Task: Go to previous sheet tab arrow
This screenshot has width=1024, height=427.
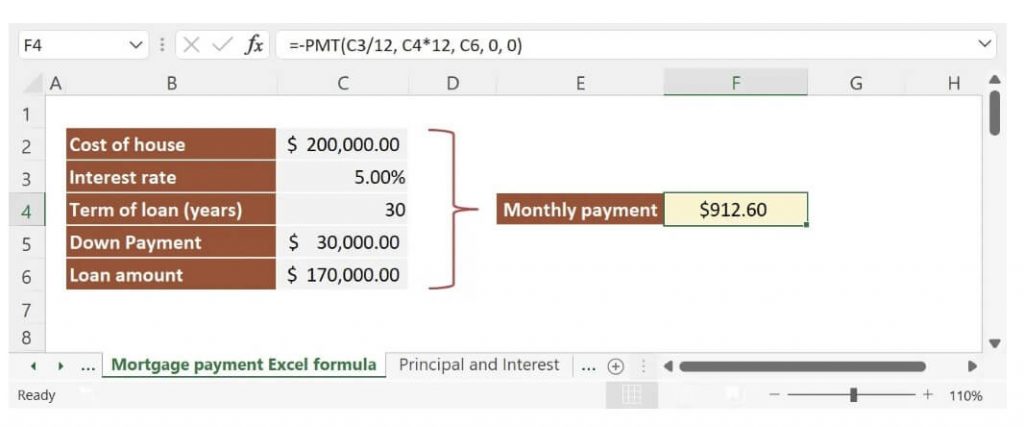Action: [33, 366]
